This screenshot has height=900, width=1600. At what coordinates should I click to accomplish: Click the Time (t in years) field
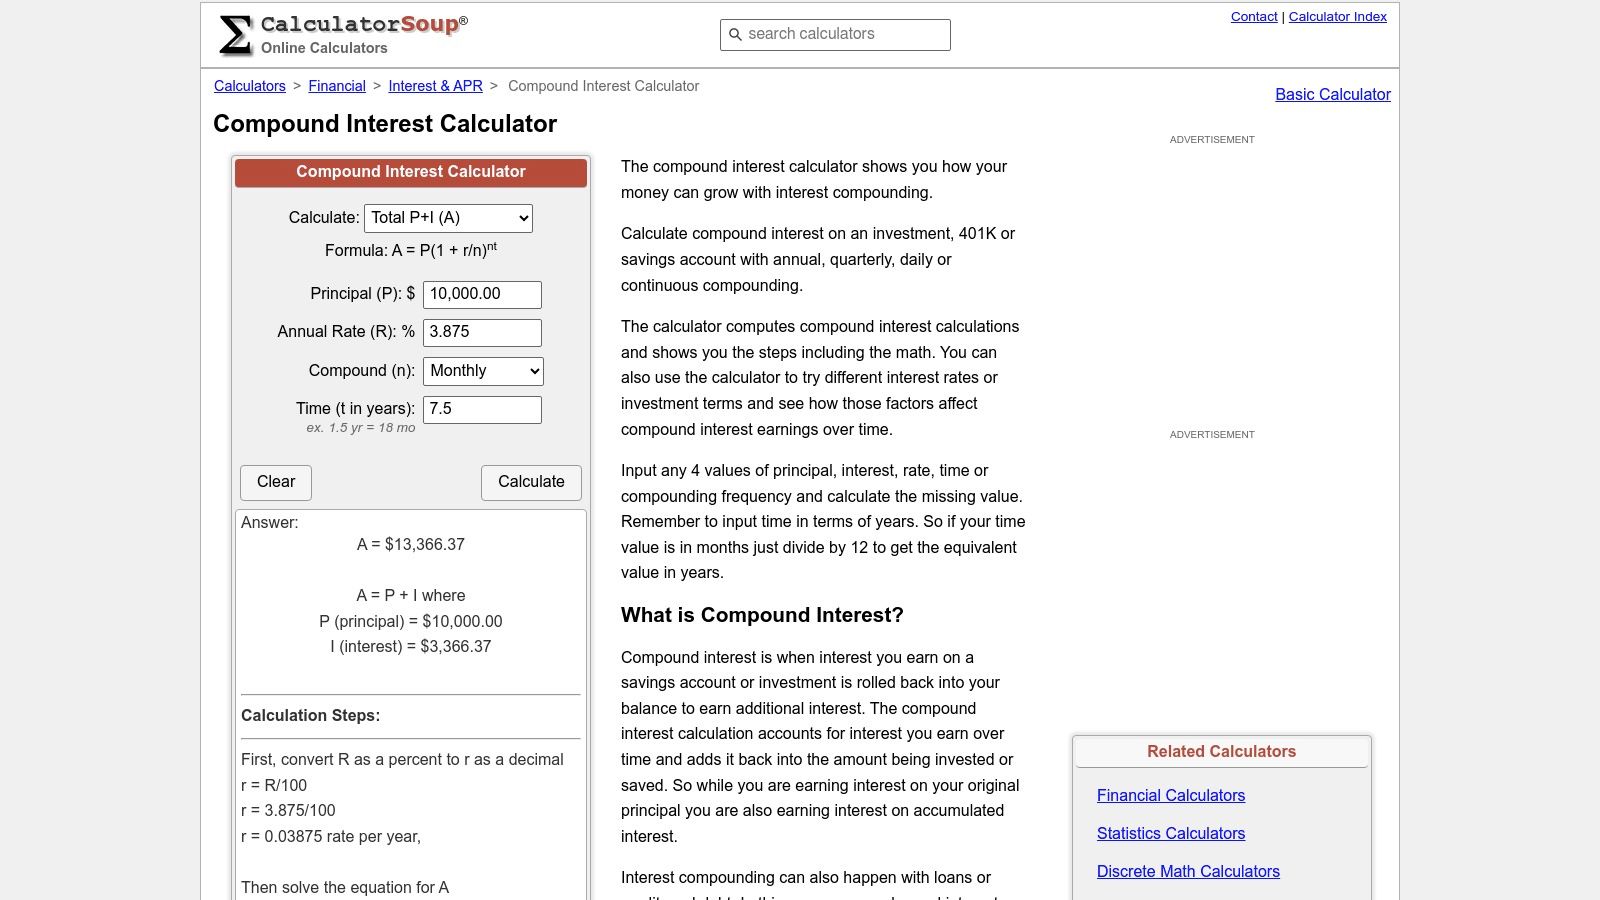click(482, 409)
